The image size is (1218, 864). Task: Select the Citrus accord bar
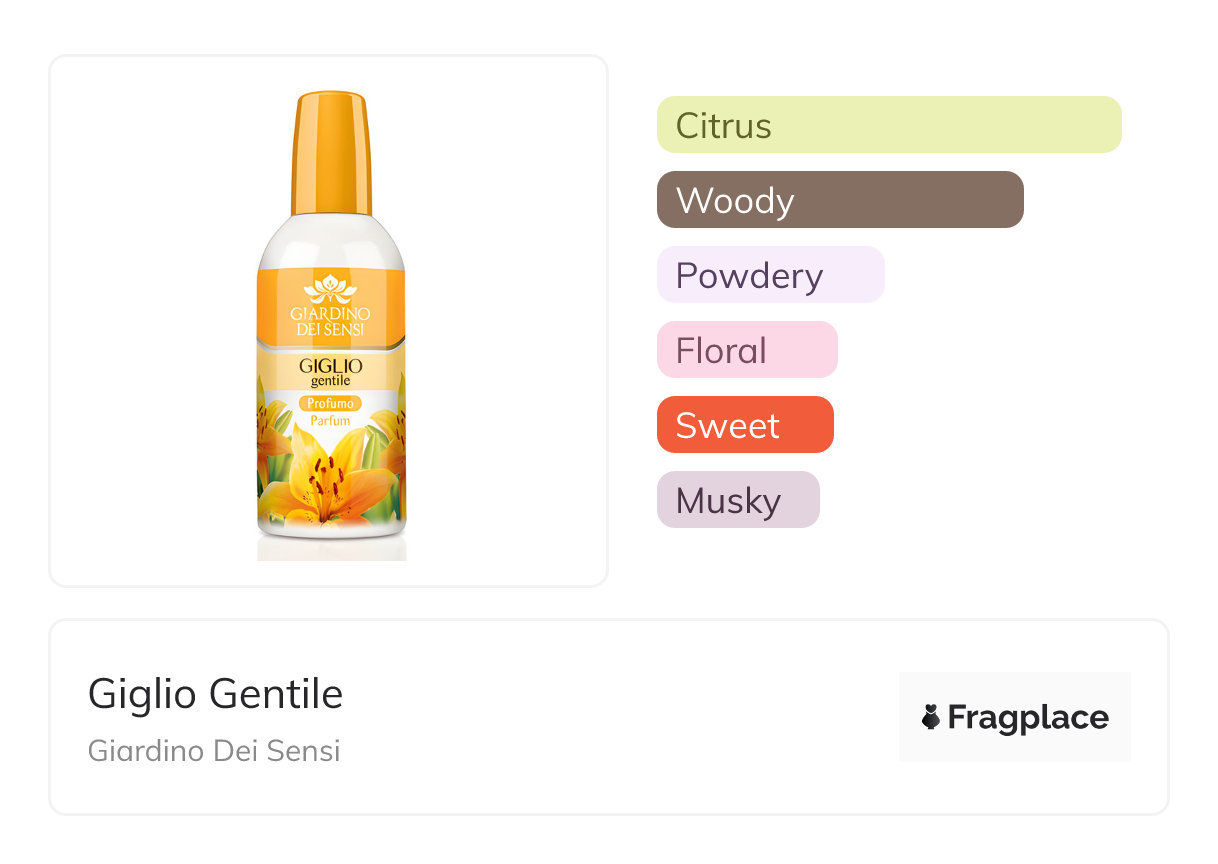(x=888, y=125)
